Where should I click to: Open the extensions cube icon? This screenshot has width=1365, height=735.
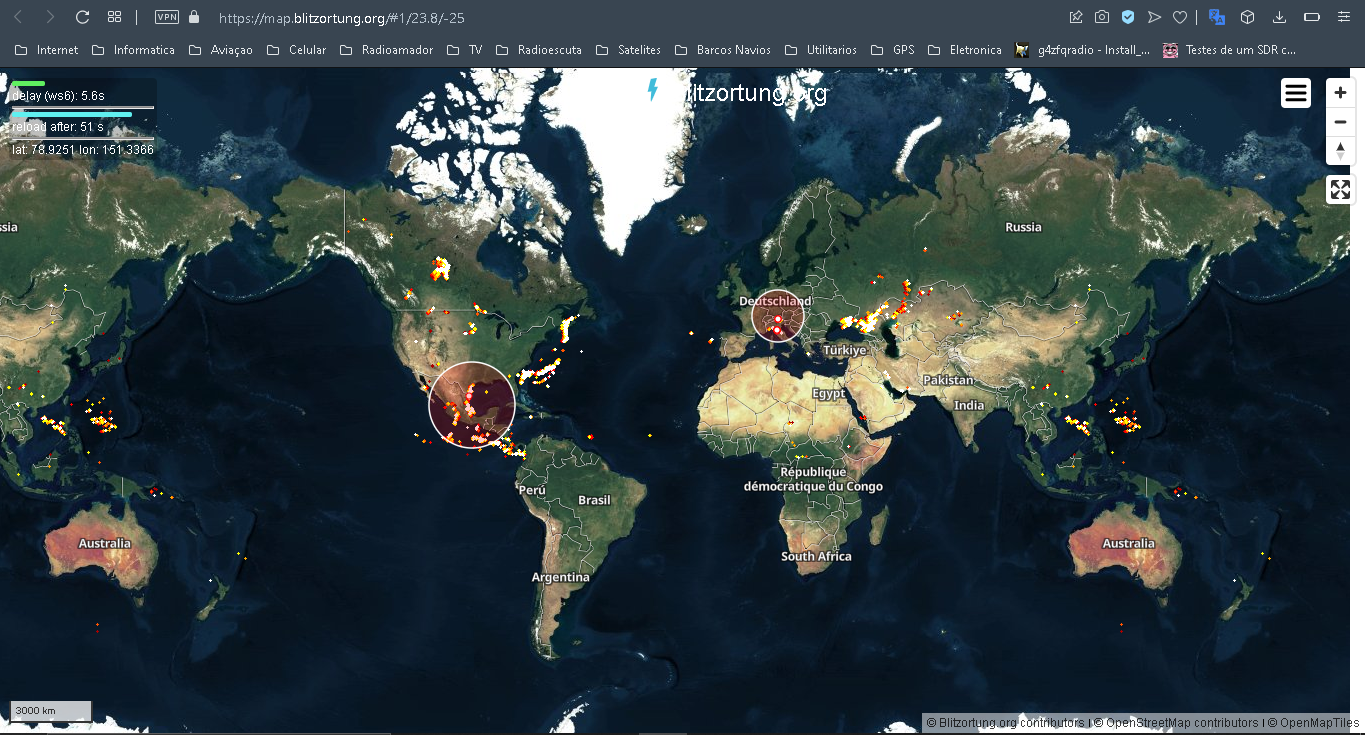pyautogui.click(x=1247, y=17)
